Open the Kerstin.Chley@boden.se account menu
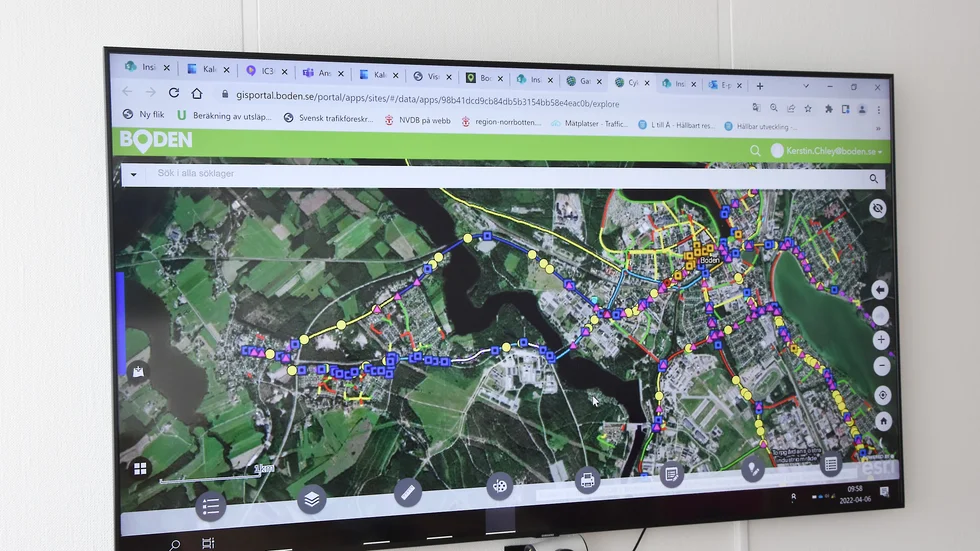The height and width of the screenshot is (551, 980). pyautogui.click(x=828, y=151)
